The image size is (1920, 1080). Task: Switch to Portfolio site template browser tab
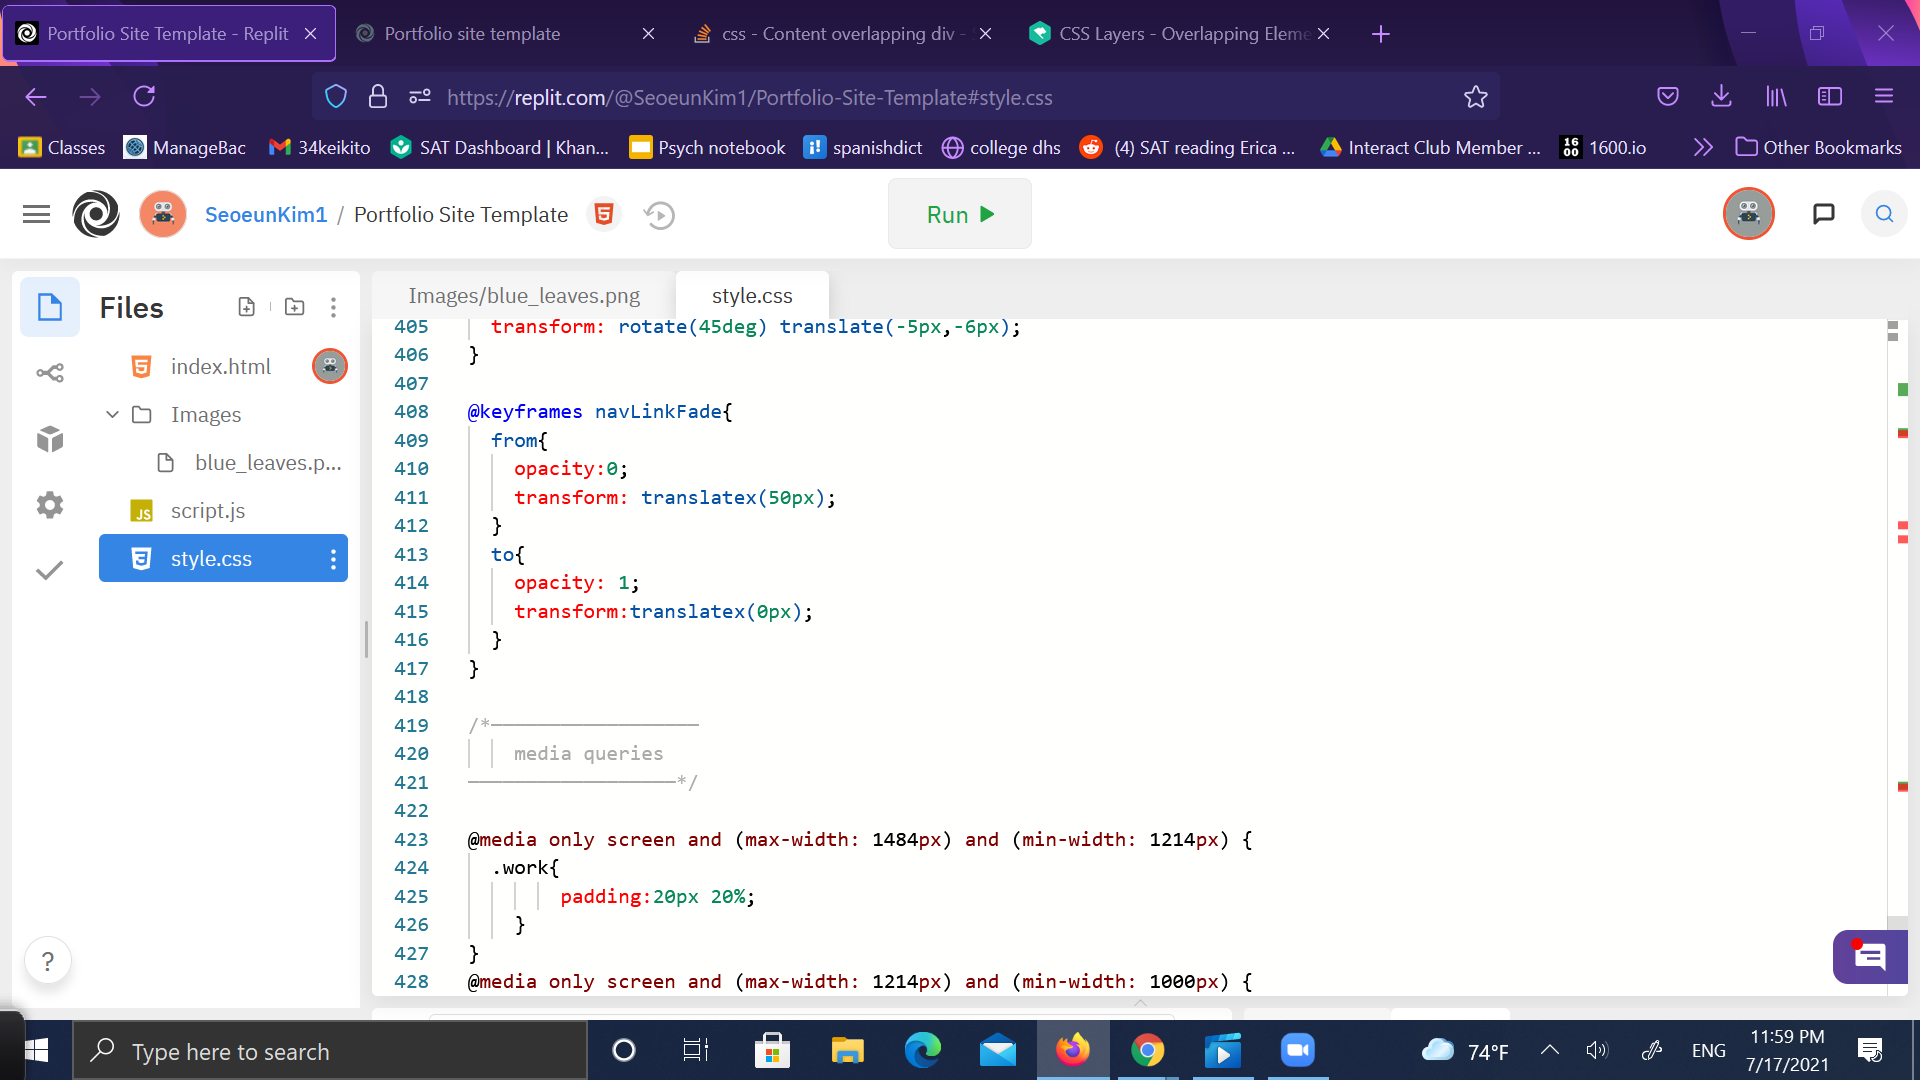[472, 34]
